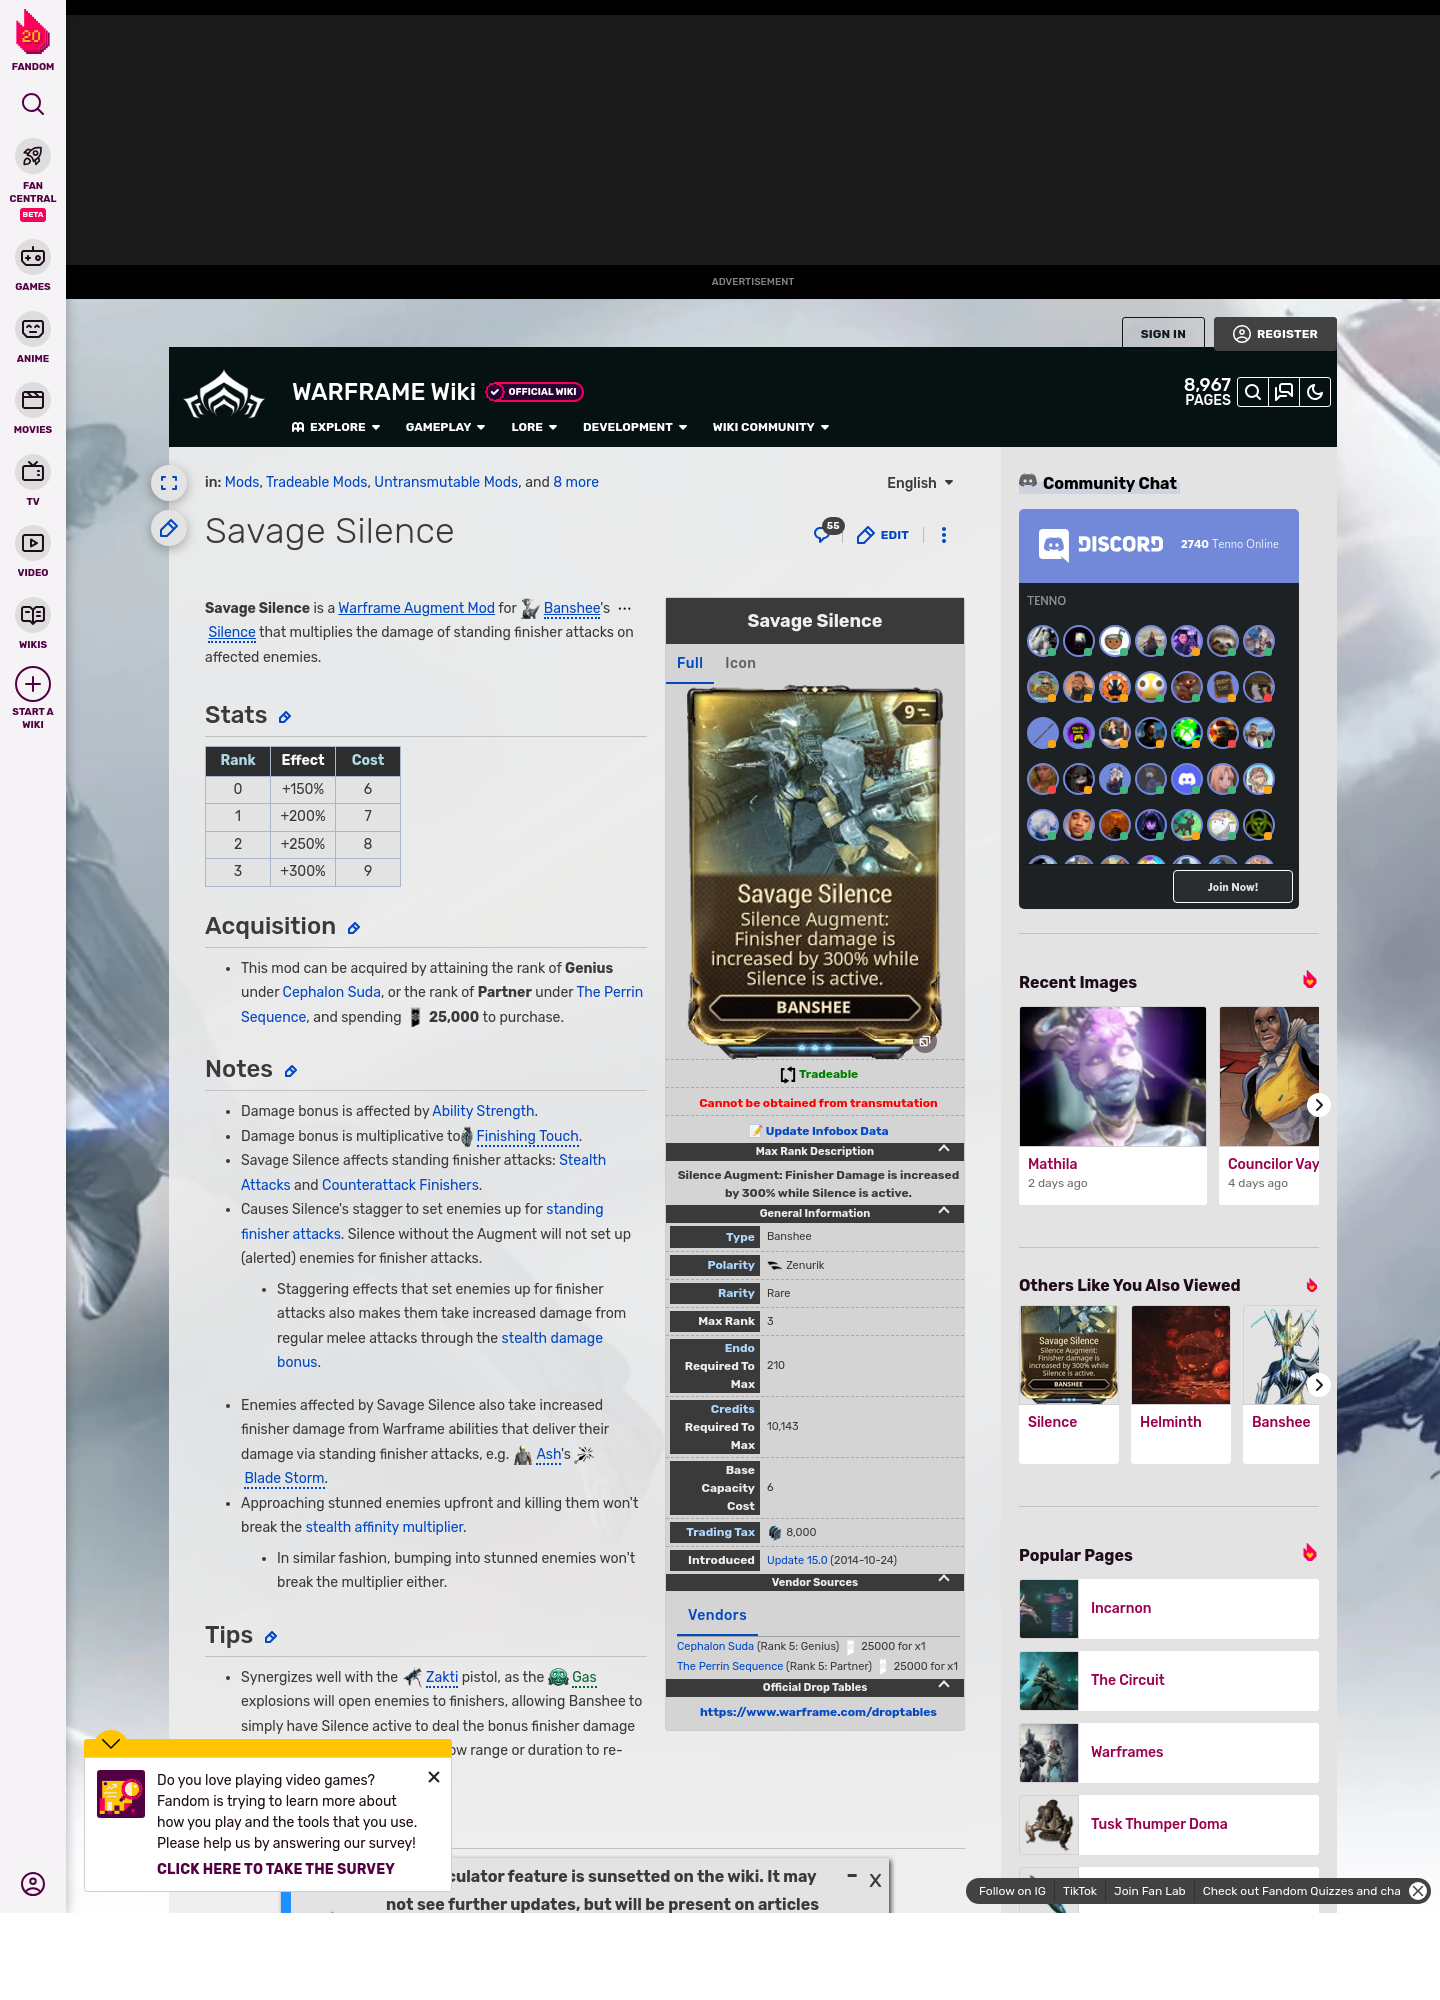Viewport: 1440px width, 2000px height.
Task: Open the Lore dropdown menu
Action: click(534, 427)
